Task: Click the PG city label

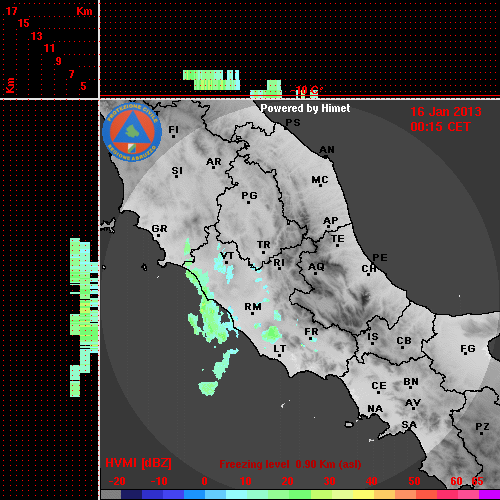Action: (249, 195)
